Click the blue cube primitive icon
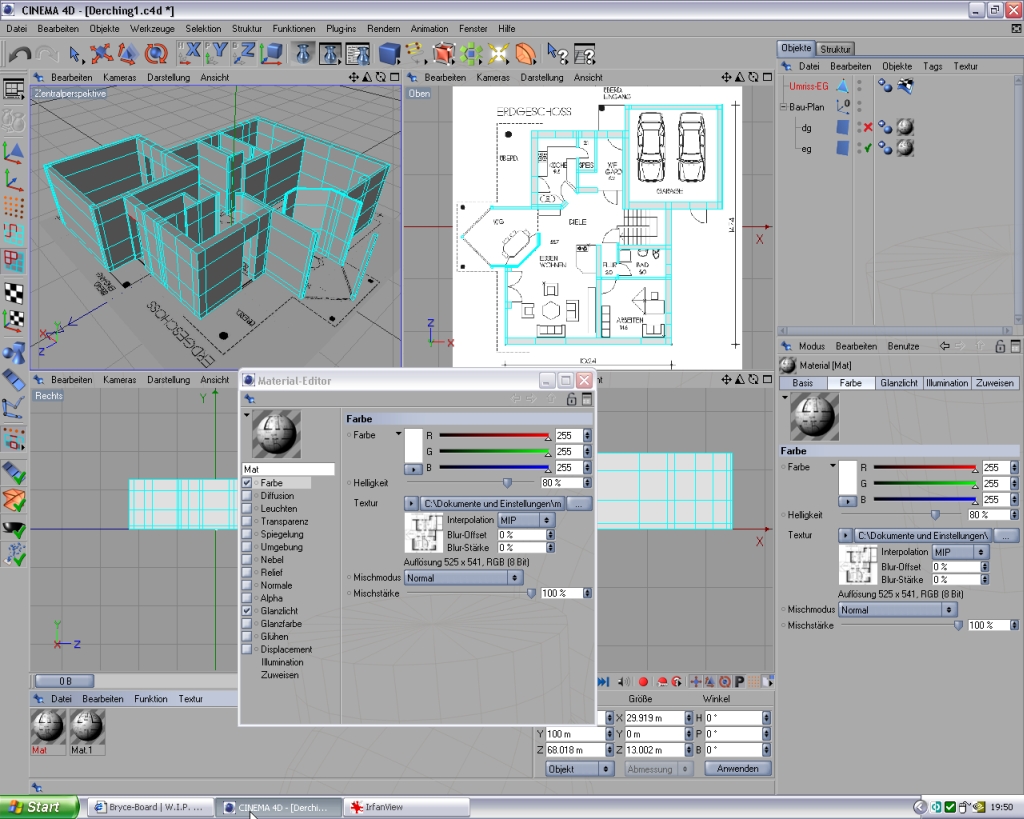The width and height of the screenshot is (1024, 819). click(389, 54)
